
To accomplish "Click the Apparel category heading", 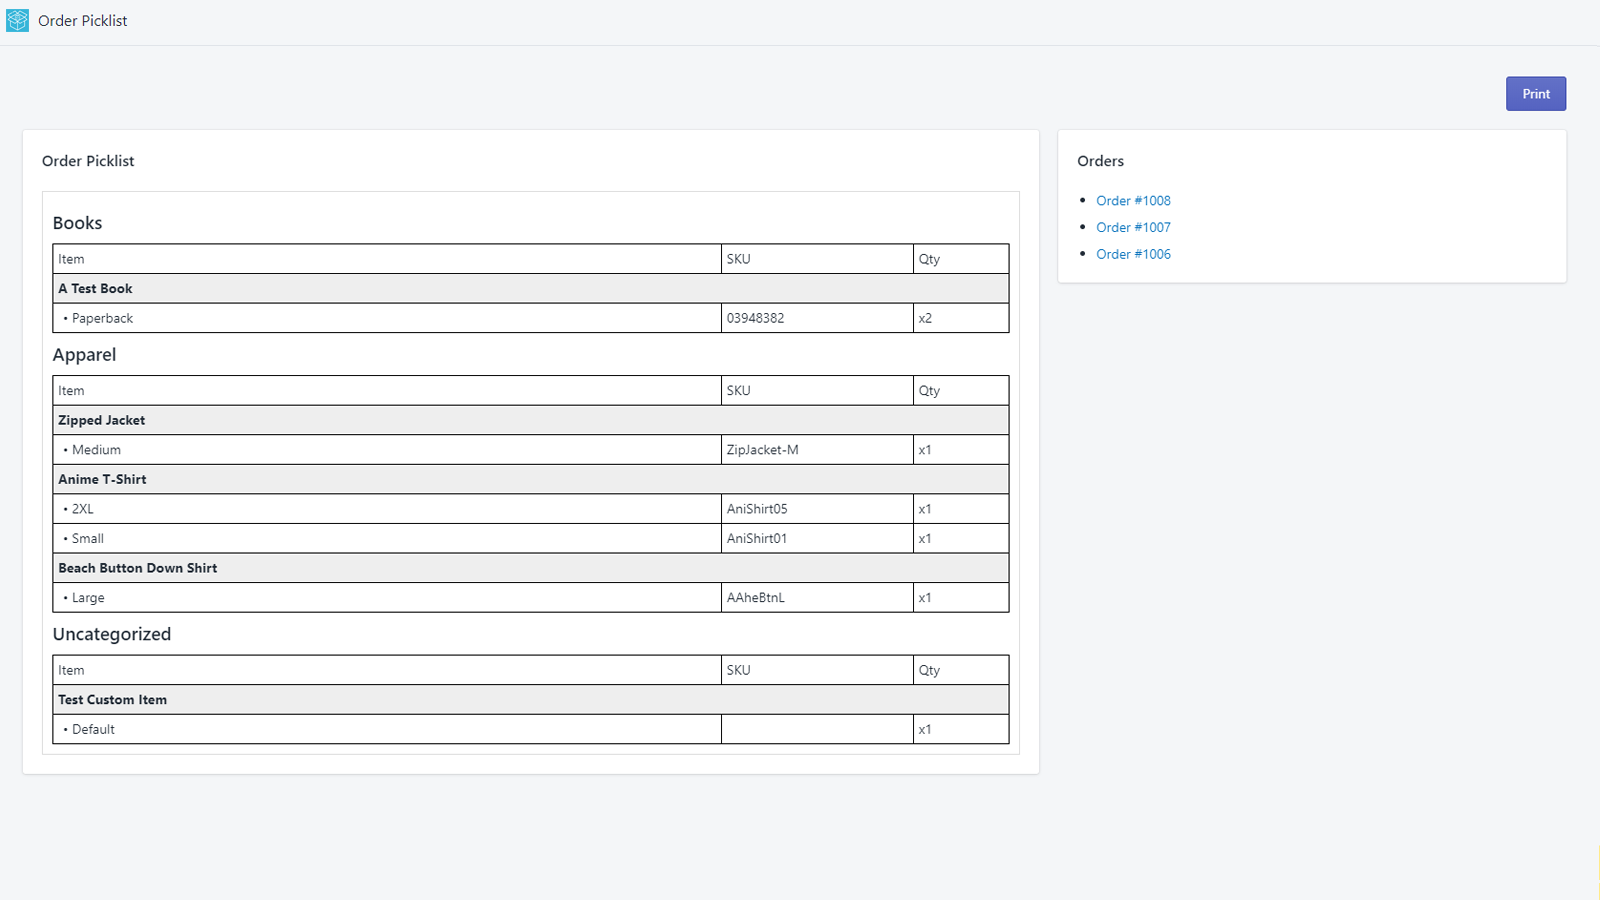I will 84,355.
